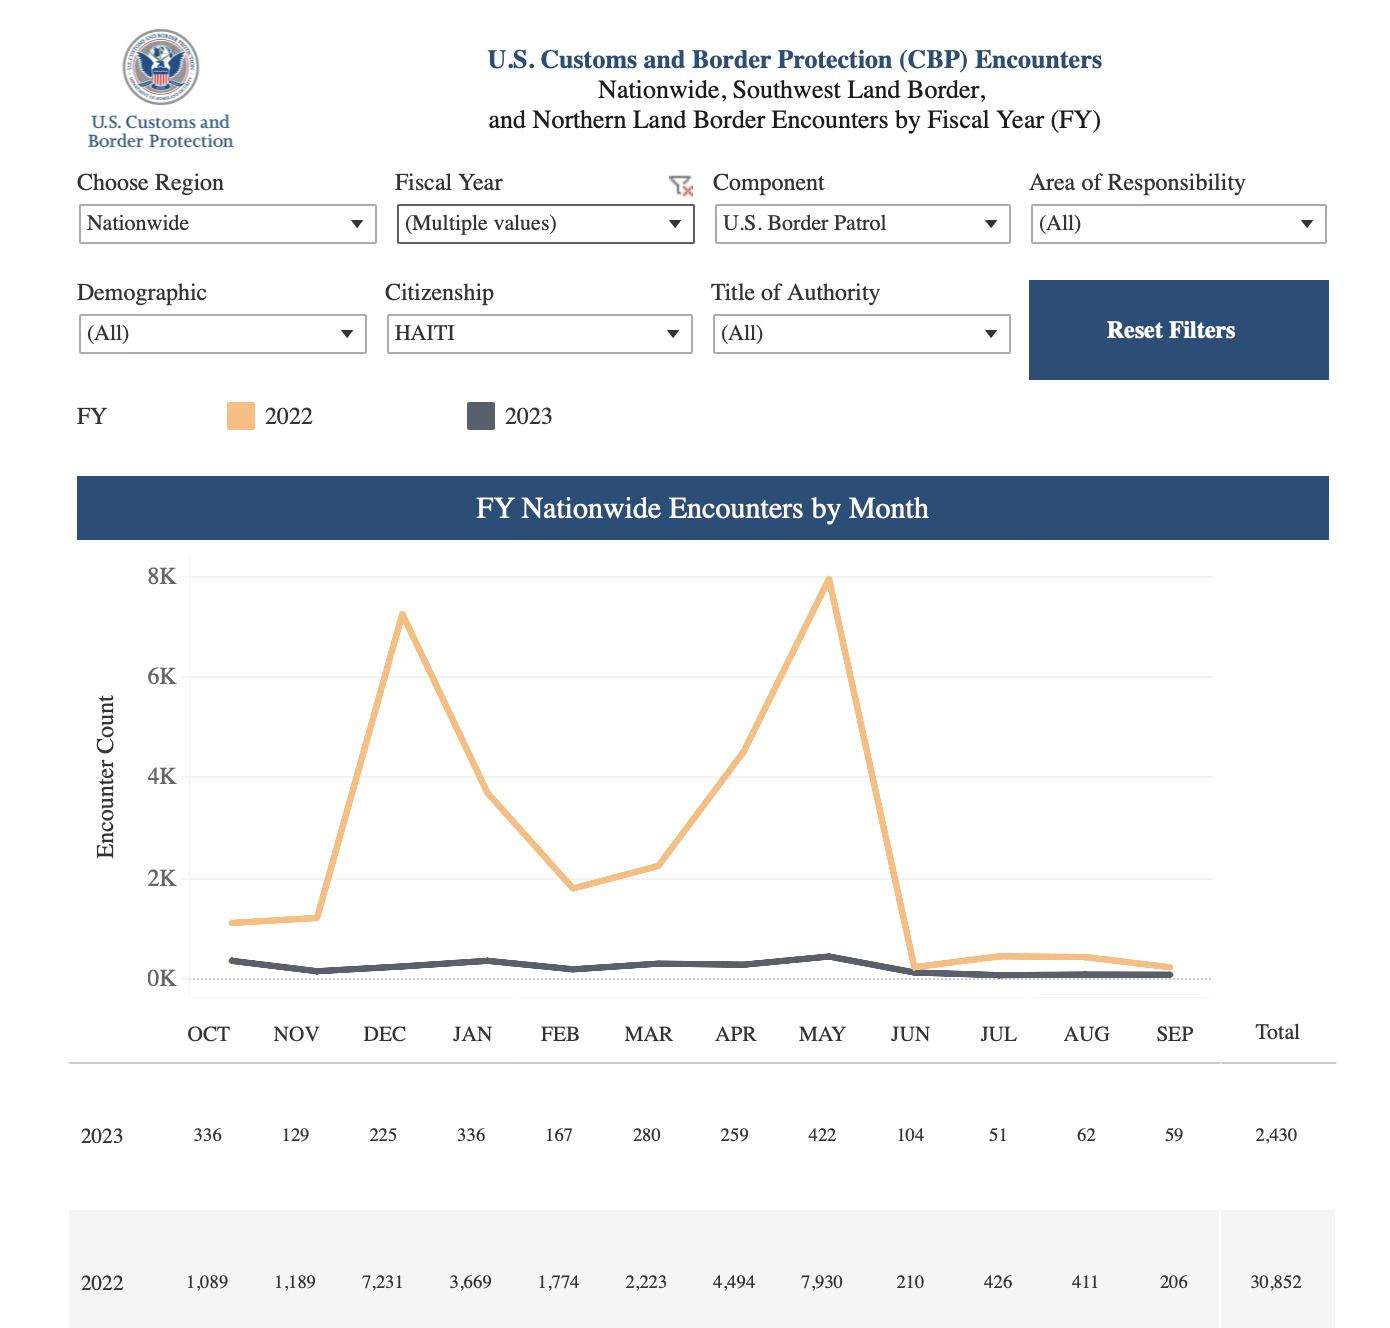
Task: Click the 2023 September value 59
Action: (1174, 1135)
